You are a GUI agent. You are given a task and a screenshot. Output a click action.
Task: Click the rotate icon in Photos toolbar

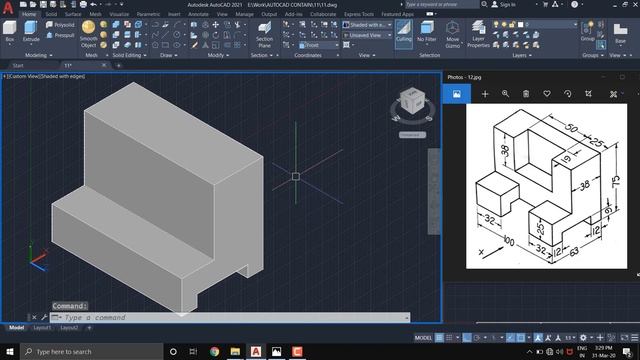(x=568, y=94)
